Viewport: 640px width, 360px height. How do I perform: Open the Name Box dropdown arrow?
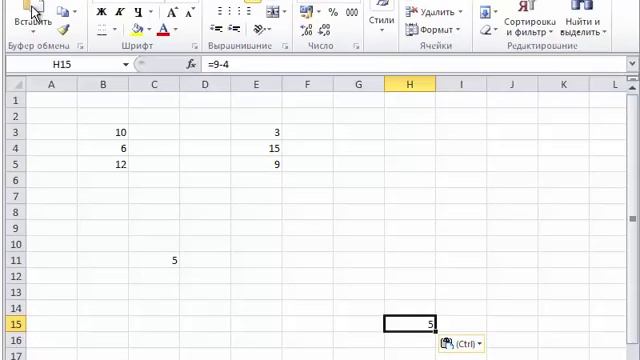[126, 64]
